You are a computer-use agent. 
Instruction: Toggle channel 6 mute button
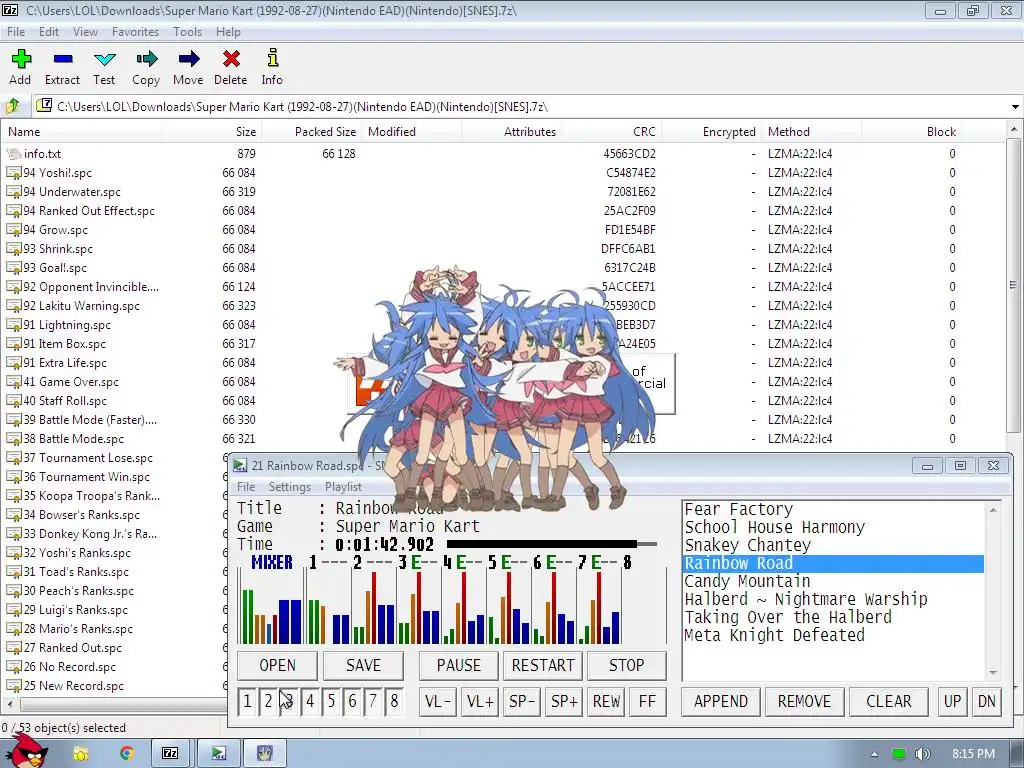click(x=352, y=701)
